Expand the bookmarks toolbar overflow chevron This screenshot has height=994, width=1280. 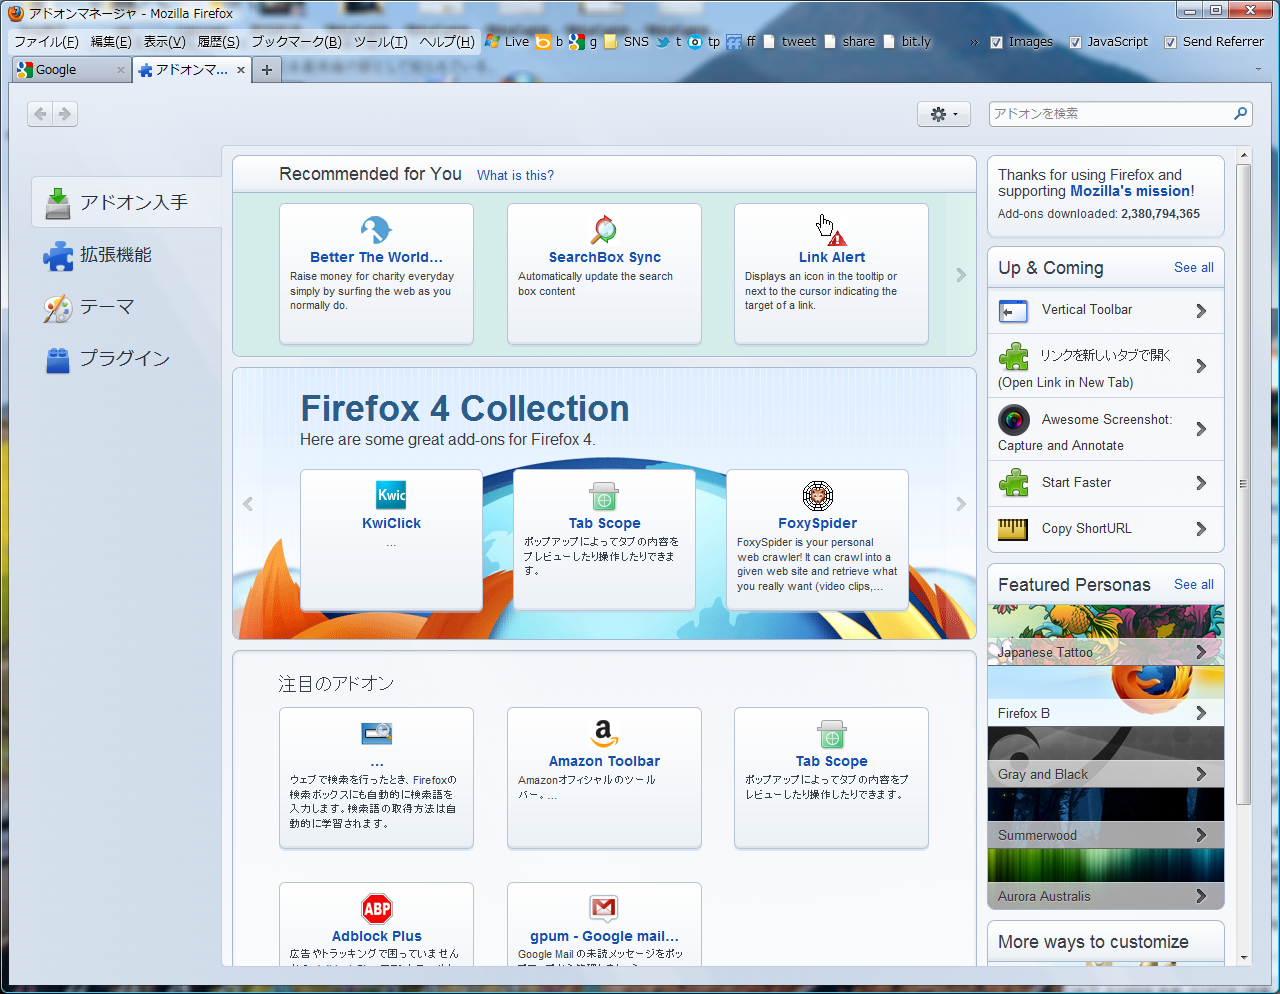click(974, 42)
